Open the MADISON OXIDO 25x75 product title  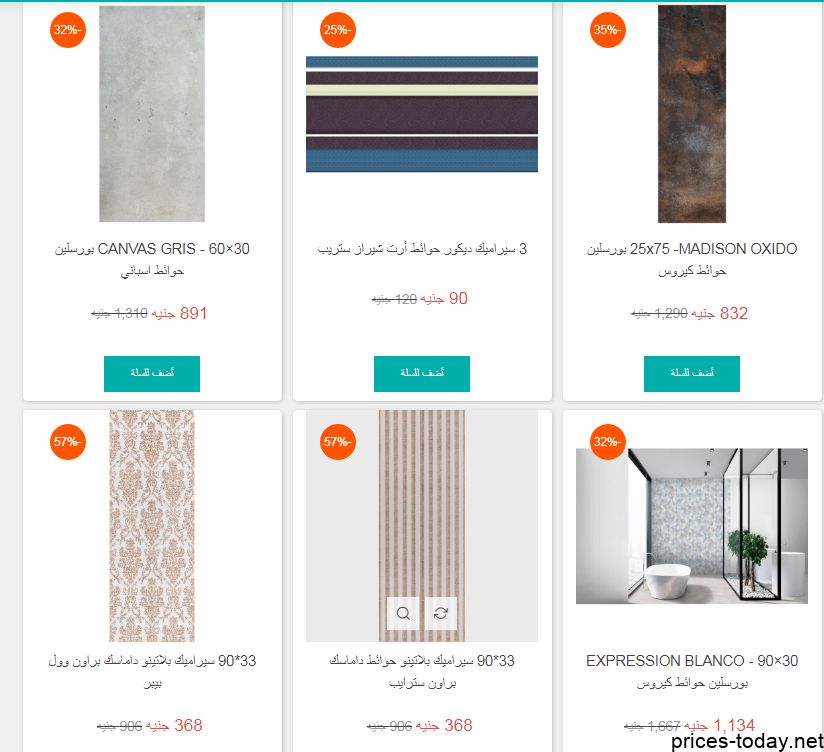[692, 259]
